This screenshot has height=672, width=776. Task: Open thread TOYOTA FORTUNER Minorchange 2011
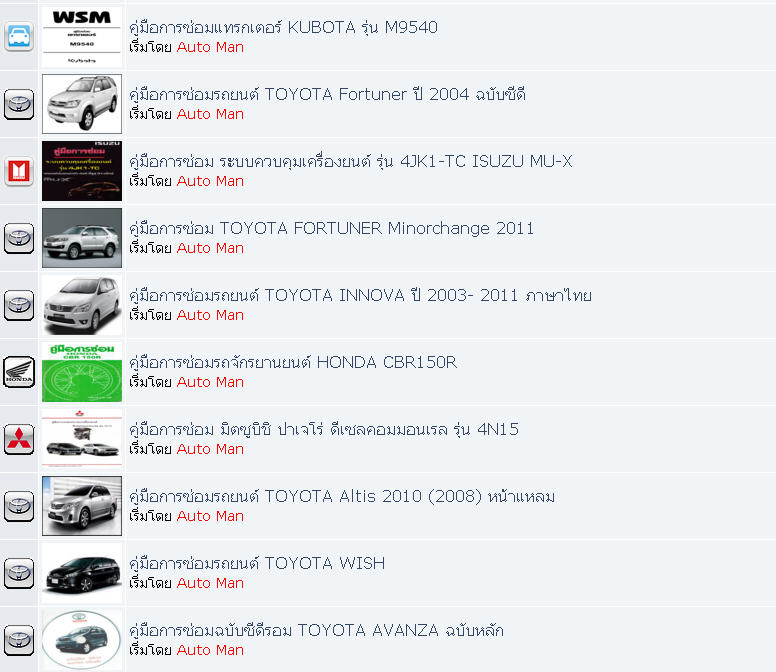(x=331, y=228)
